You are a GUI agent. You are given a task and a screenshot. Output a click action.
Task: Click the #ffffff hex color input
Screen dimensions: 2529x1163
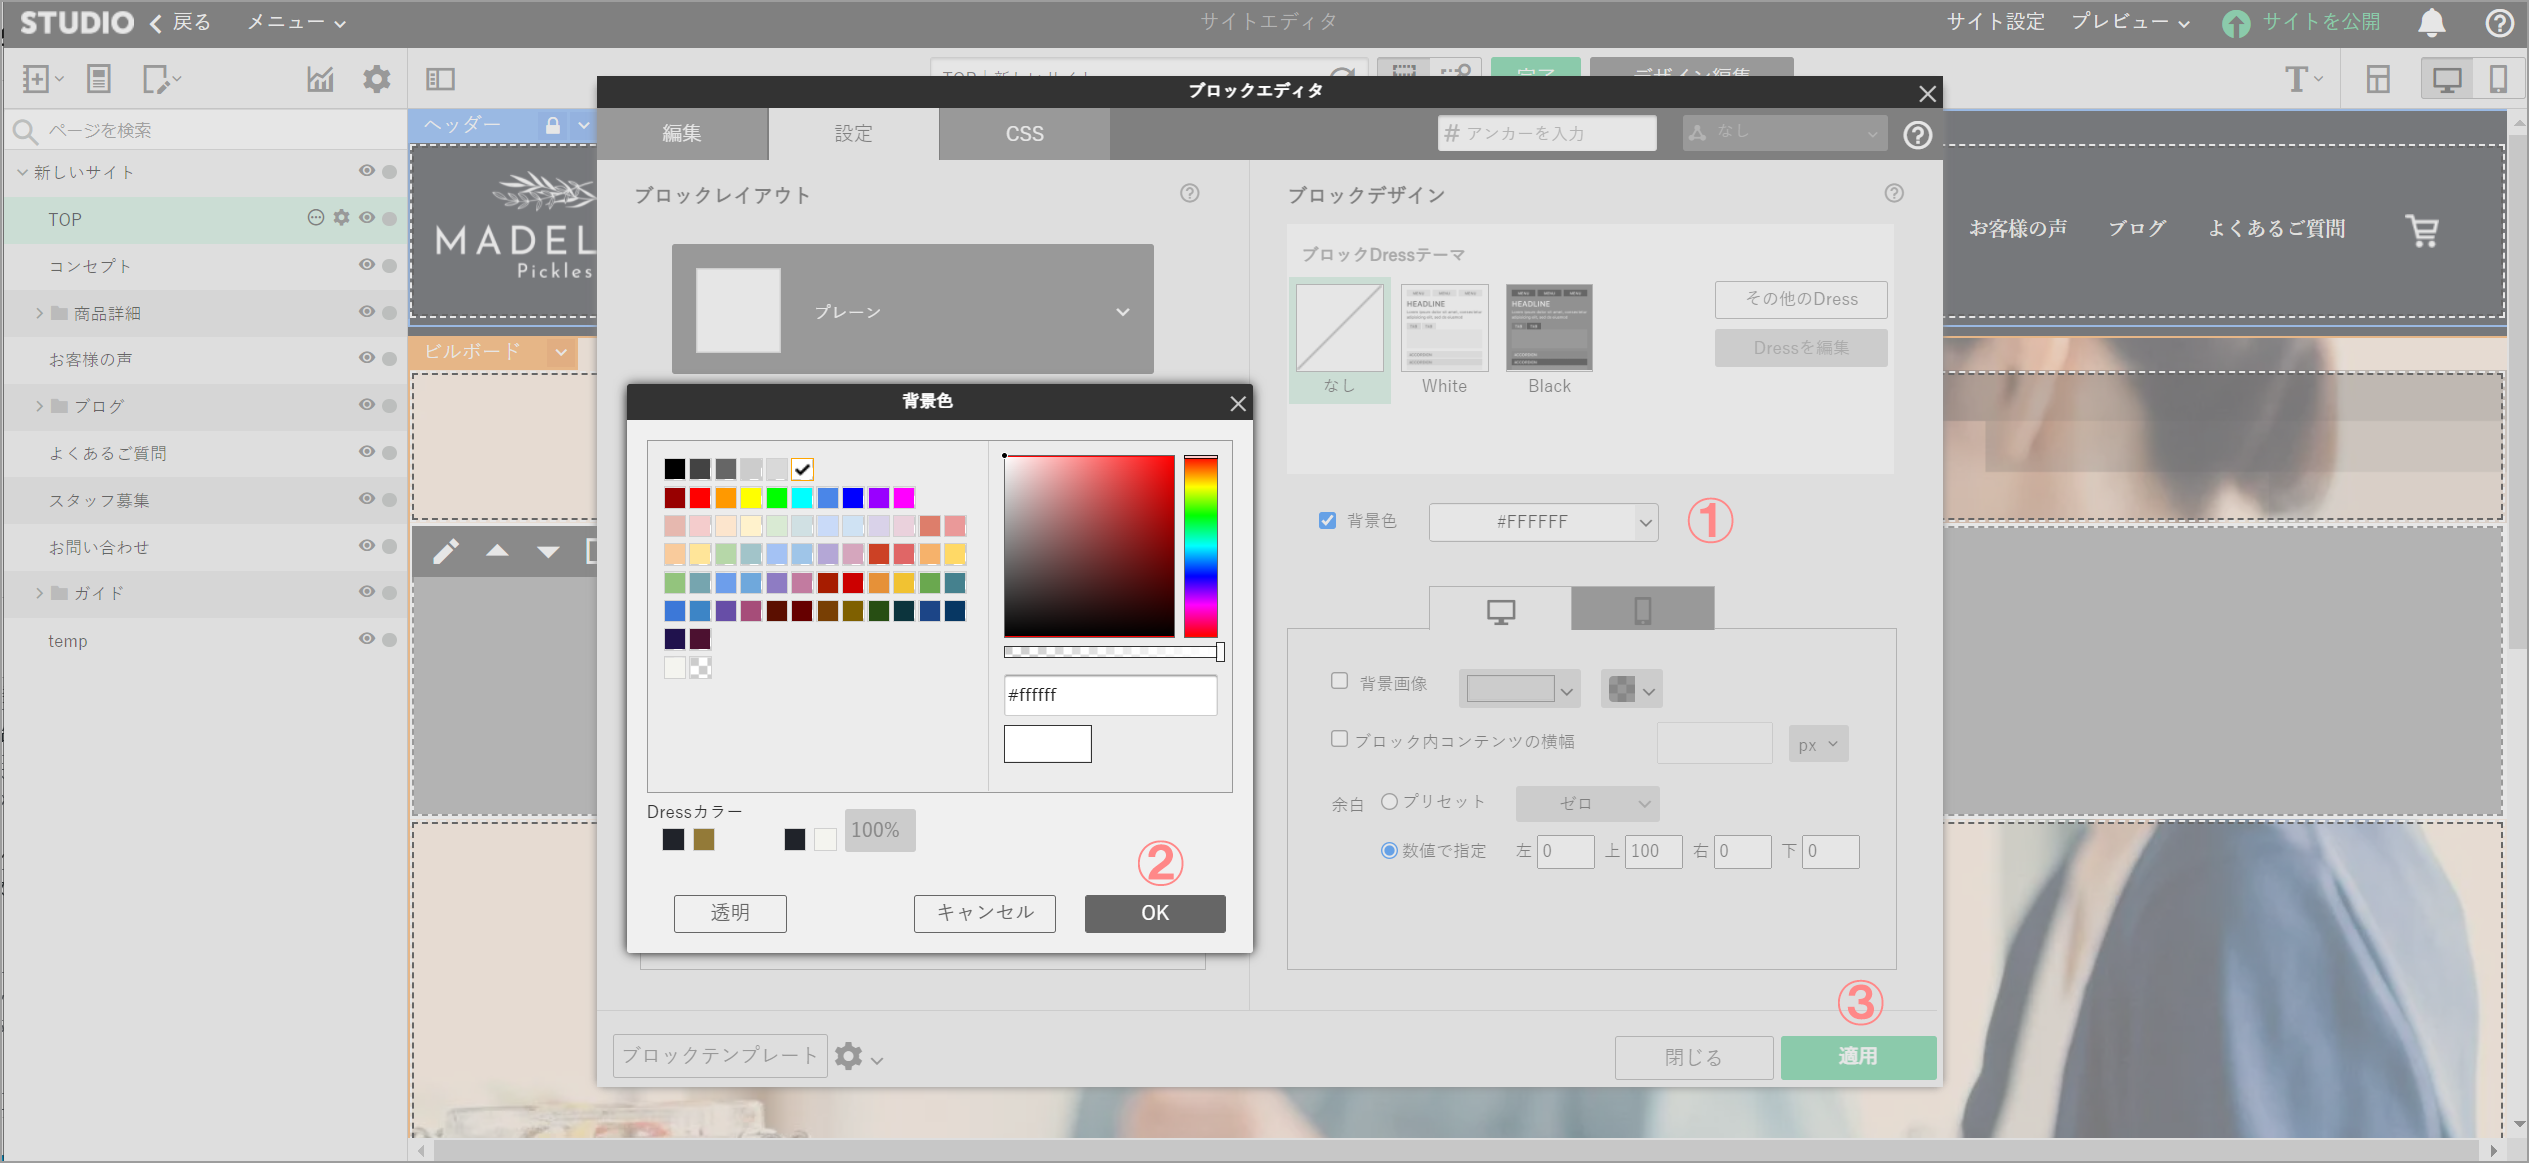[1109, 695]
